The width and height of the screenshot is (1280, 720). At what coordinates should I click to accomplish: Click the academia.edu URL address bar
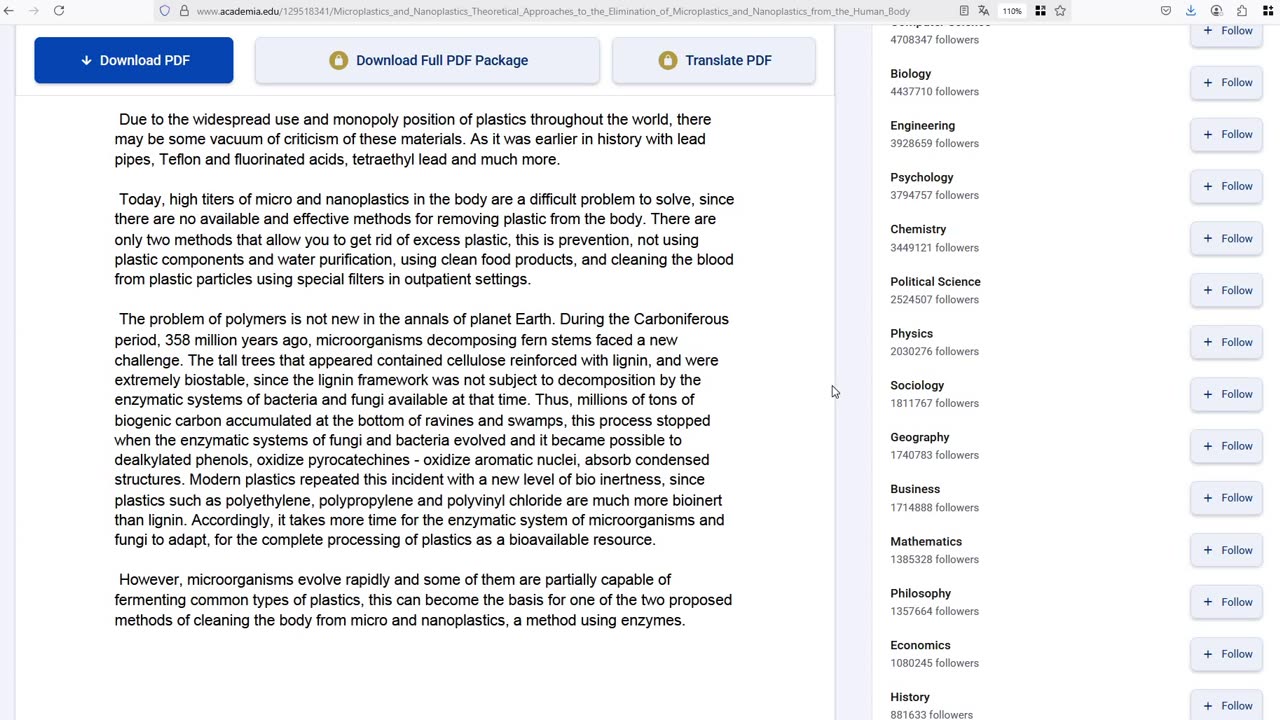(553, 11)
